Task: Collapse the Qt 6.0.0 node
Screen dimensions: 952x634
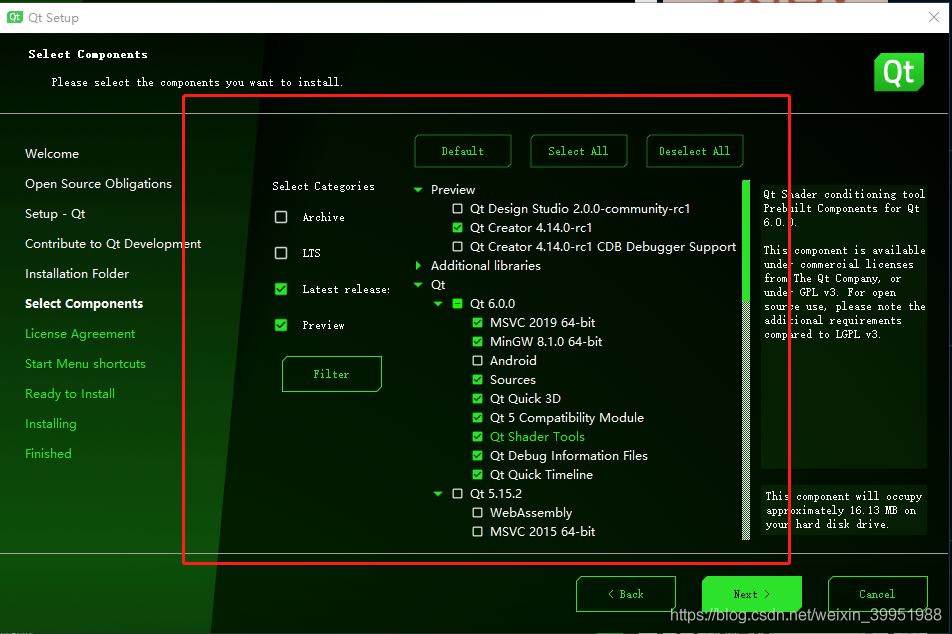Action: pyautogui.click(x=438, y=304)
